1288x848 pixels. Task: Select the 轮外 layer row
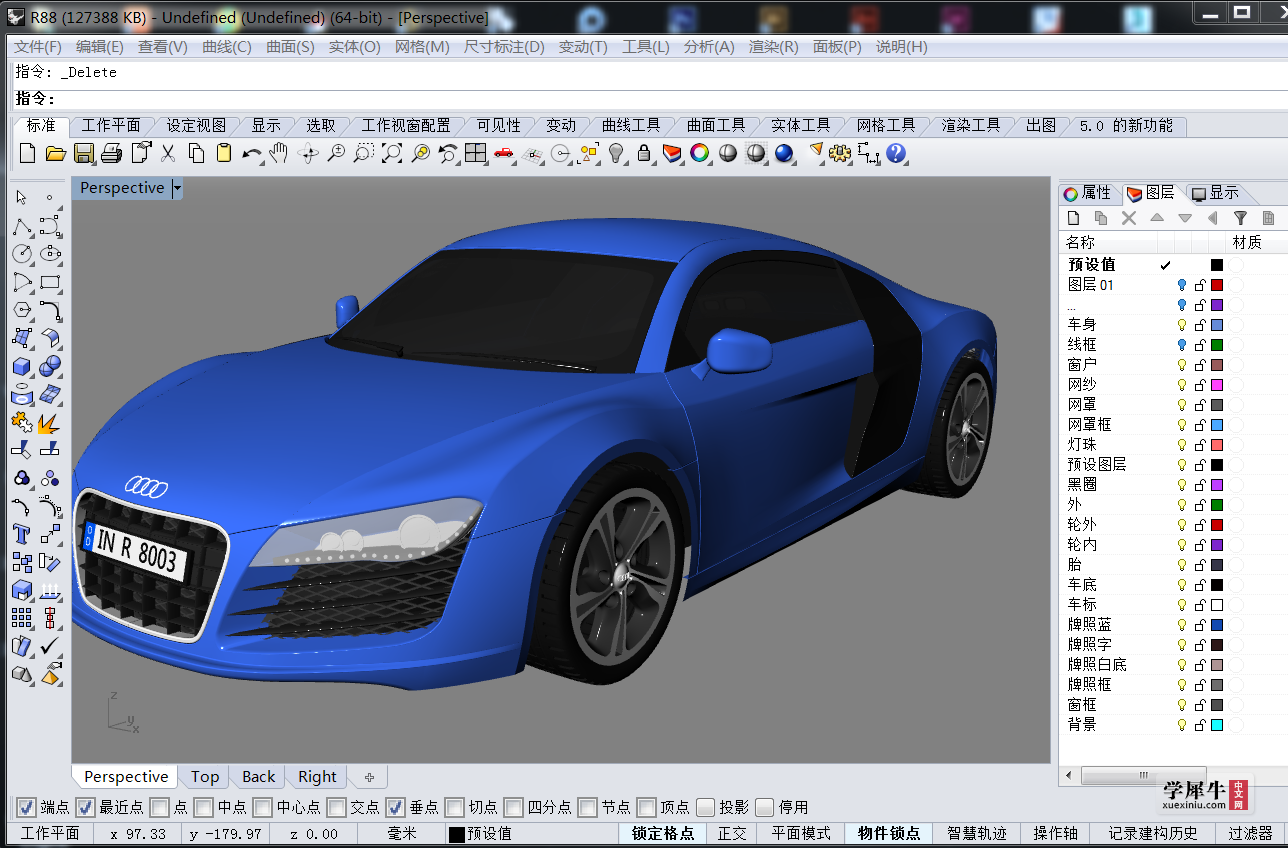point(1173,525)
